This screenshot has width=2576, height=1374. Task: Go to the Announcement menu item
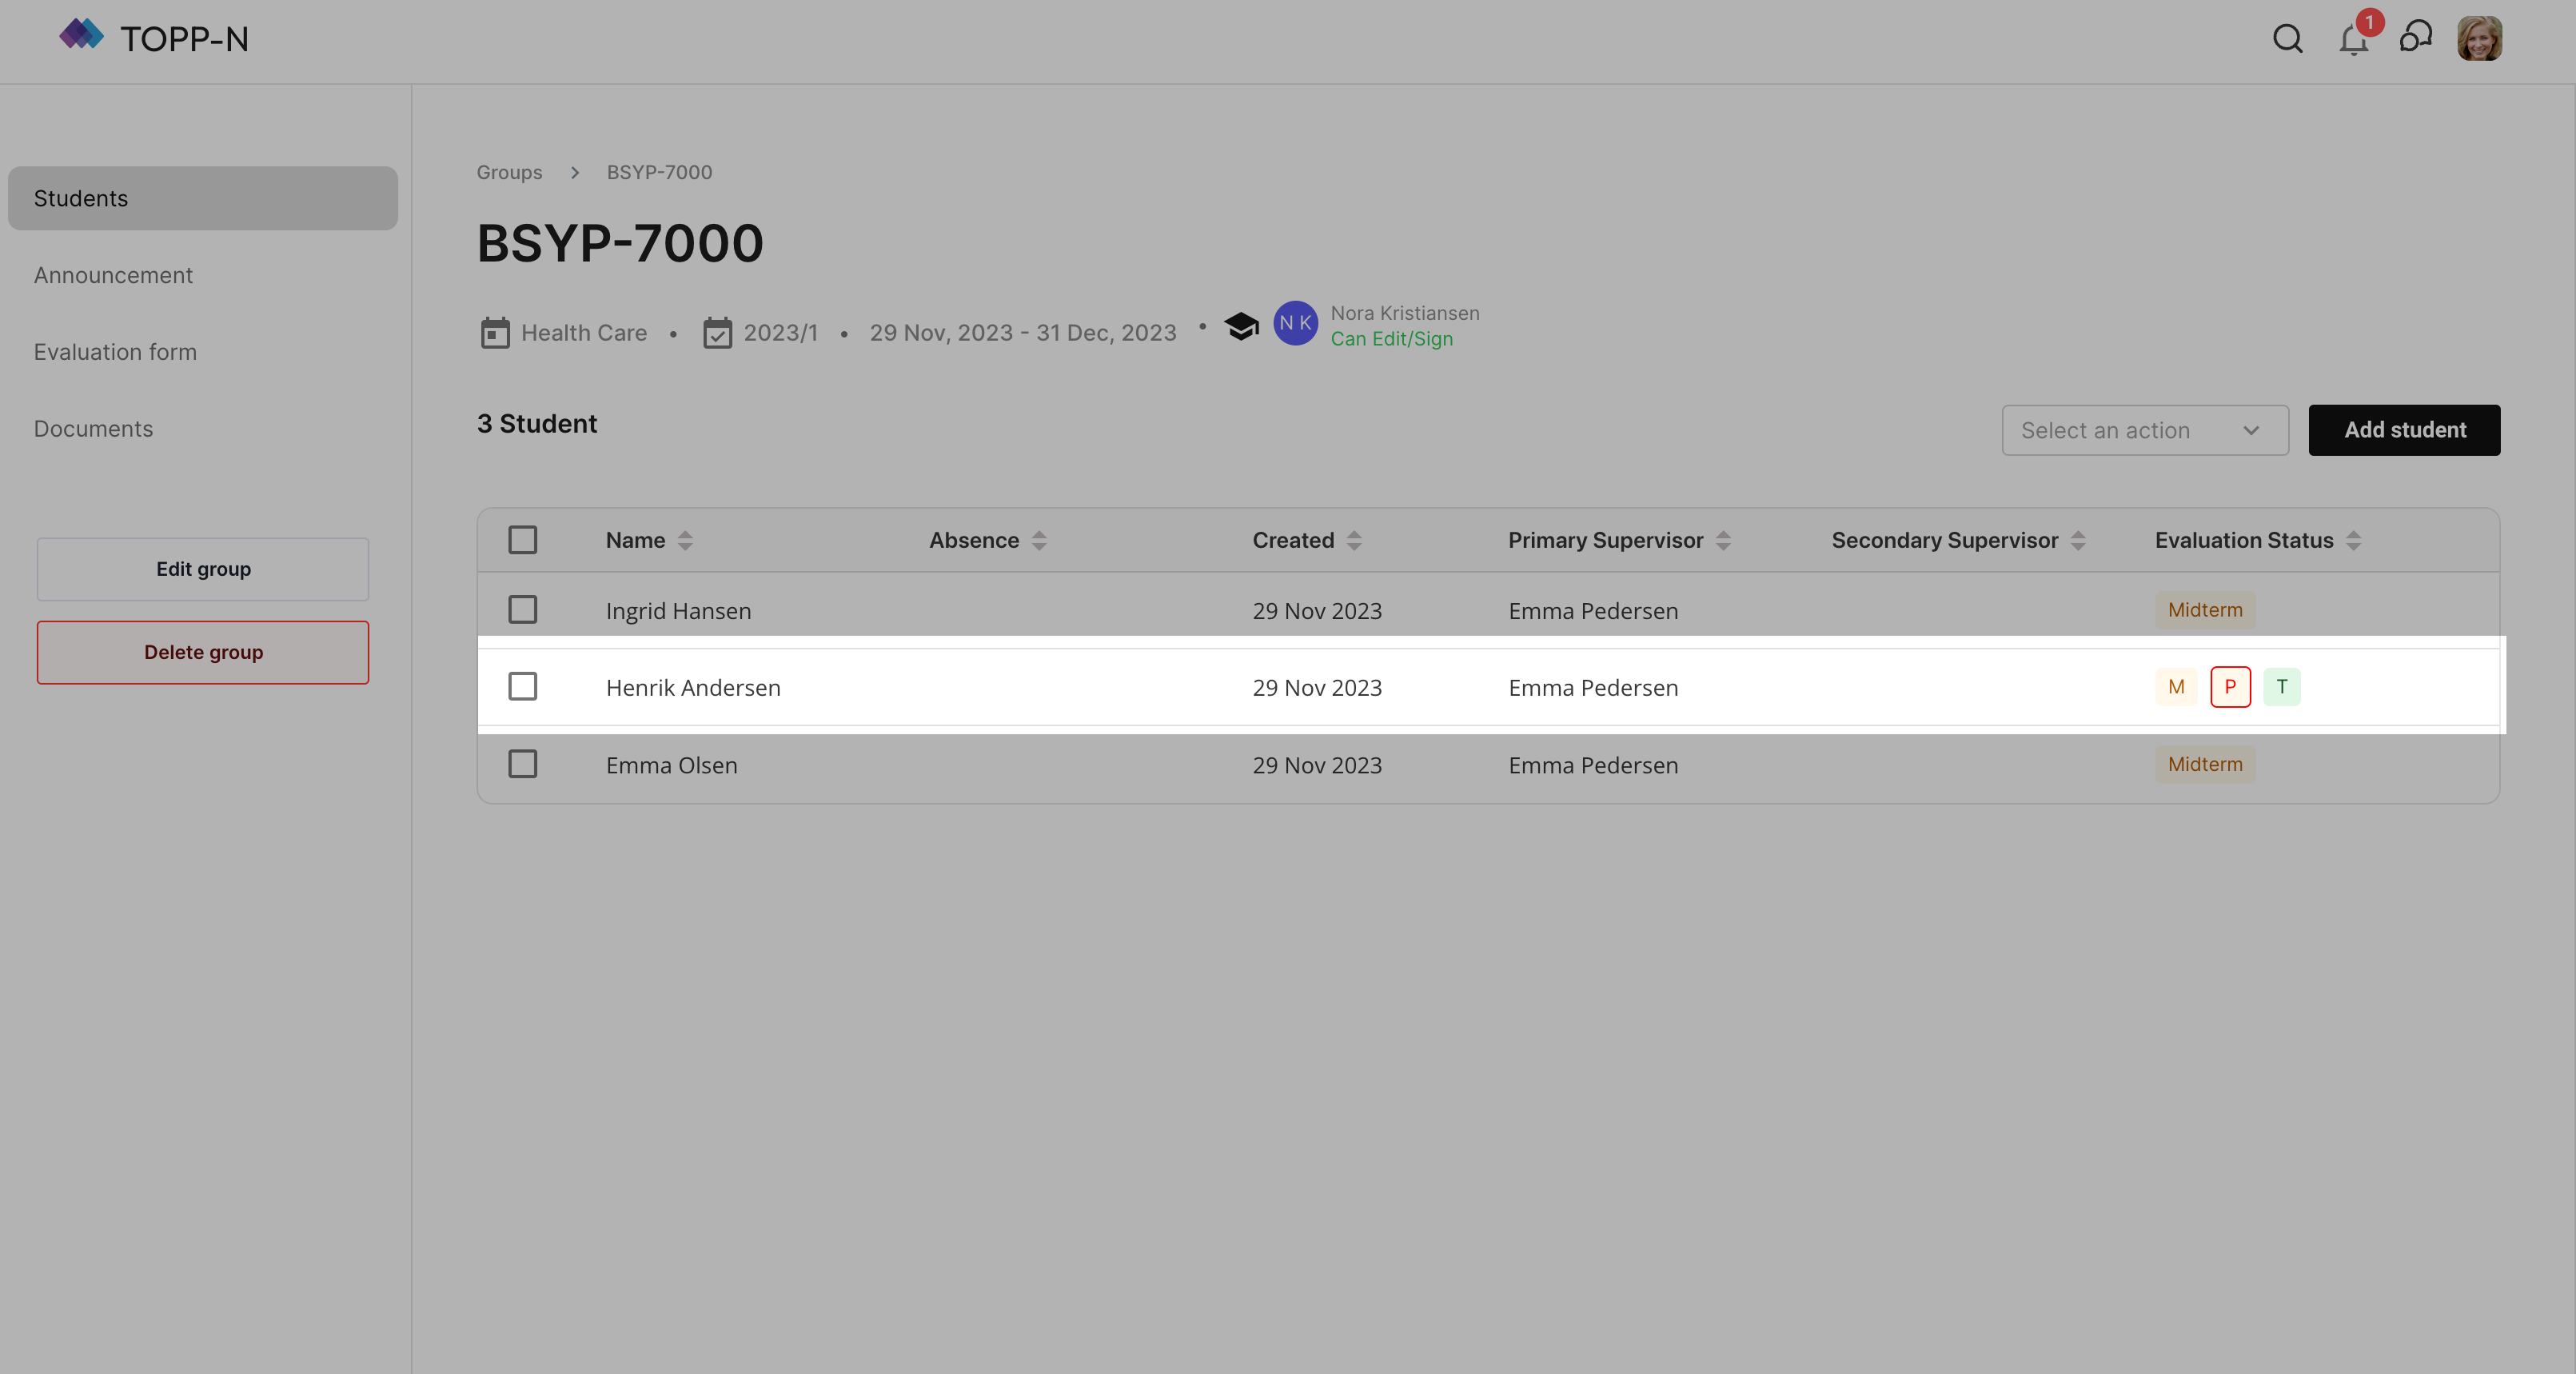(x=113, y=275)
